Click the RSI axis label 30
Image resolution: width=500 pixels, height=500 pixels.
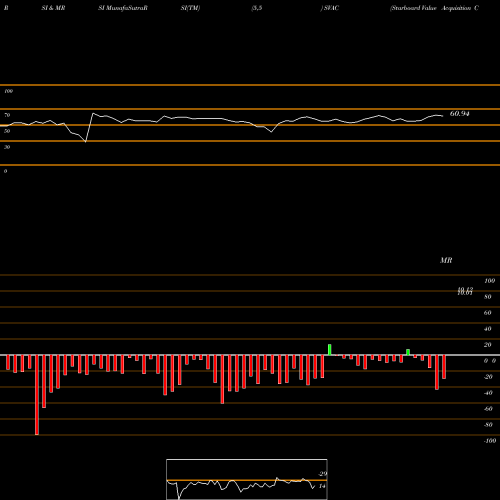pos(7,147)
